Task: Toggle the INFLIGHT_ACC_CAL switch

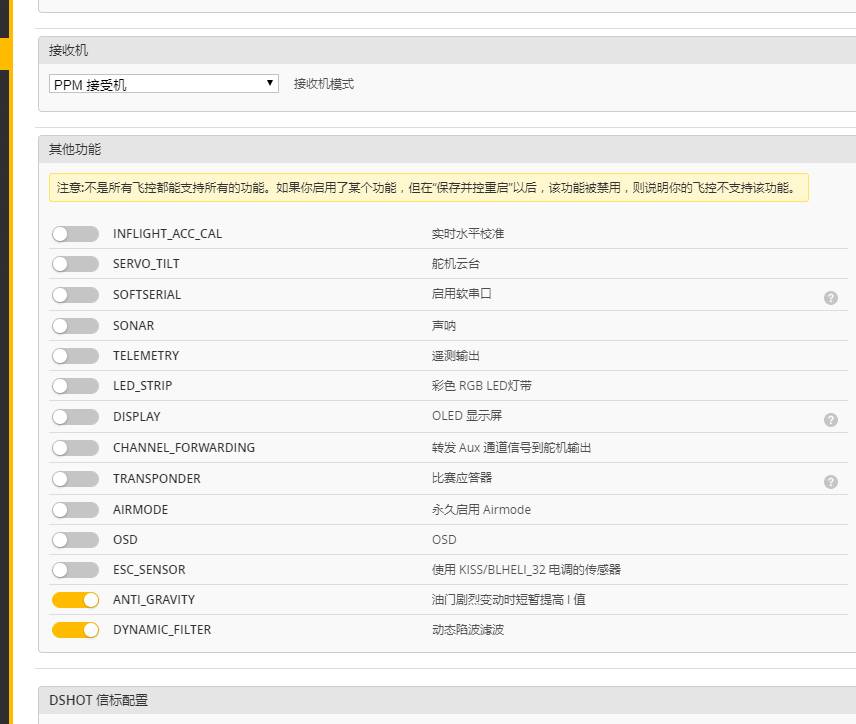Action: coord(75,234)
